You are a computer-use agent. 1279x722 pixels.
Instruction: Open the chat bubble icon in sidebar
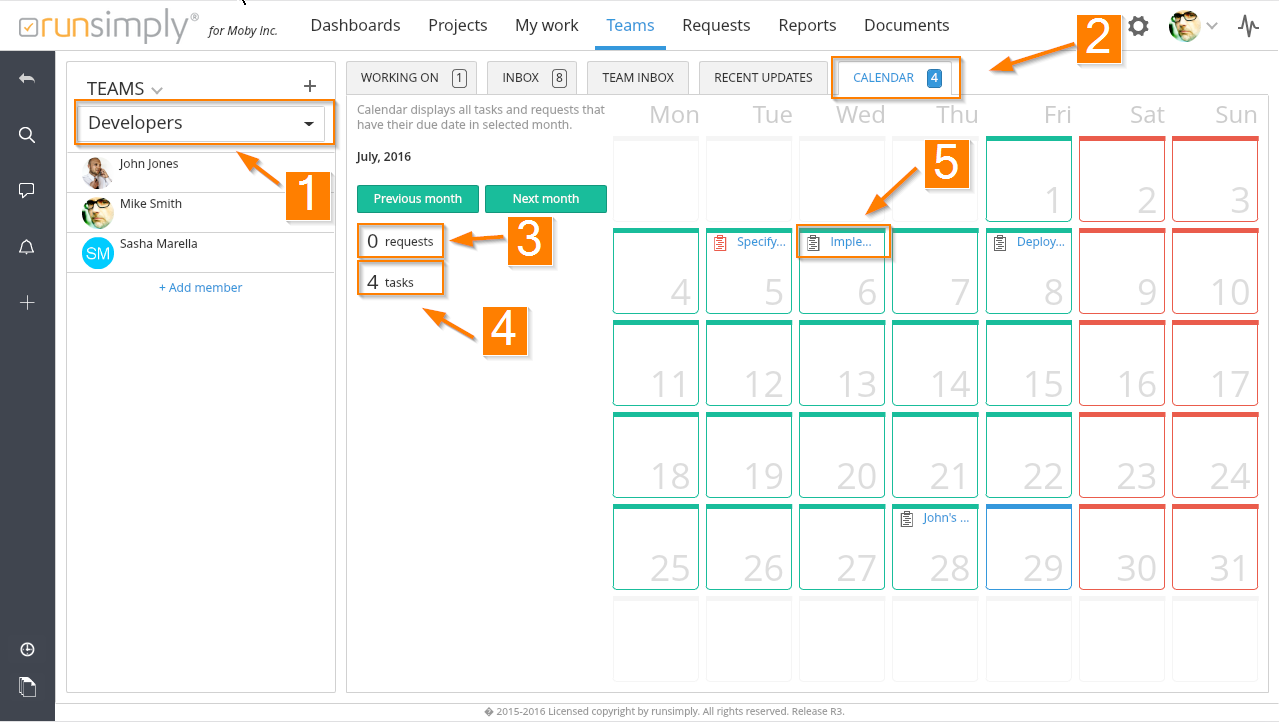[x=27, y=191]
